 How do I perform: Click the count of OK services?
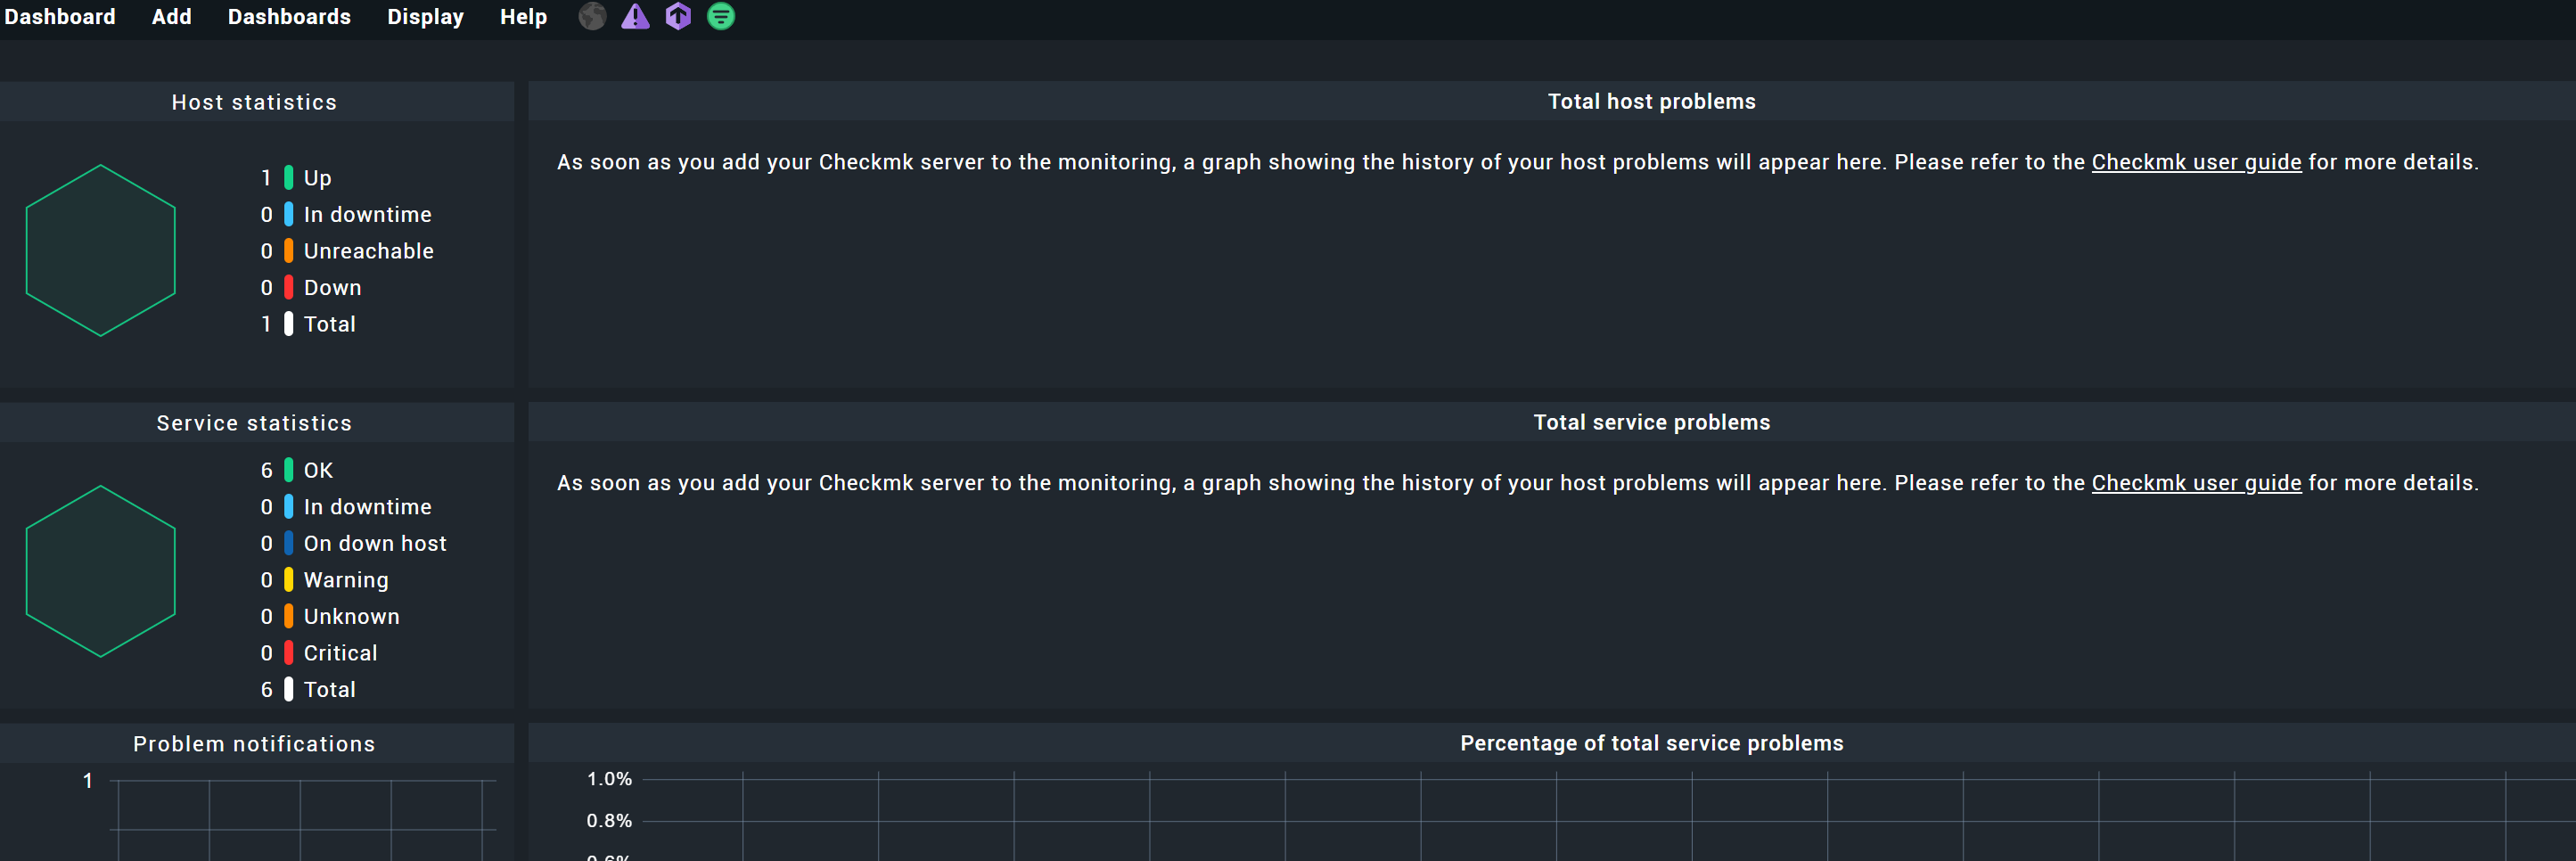click(x=266, y=470)
